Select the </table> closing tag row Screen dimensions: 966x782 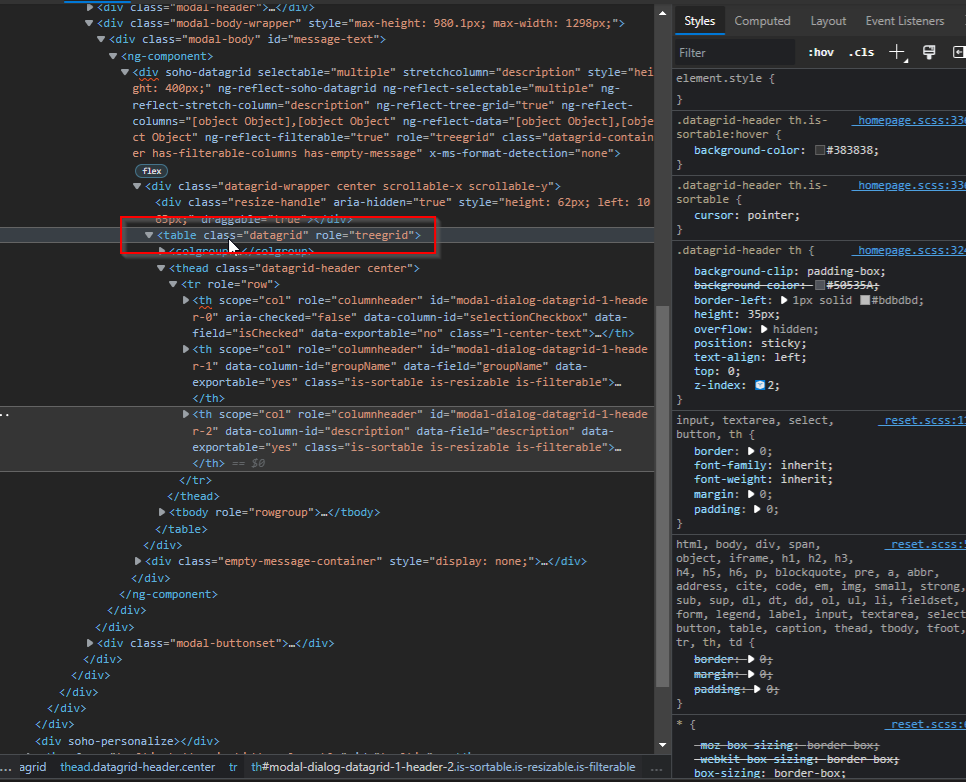pyautogui.click(x=181, y=529)
